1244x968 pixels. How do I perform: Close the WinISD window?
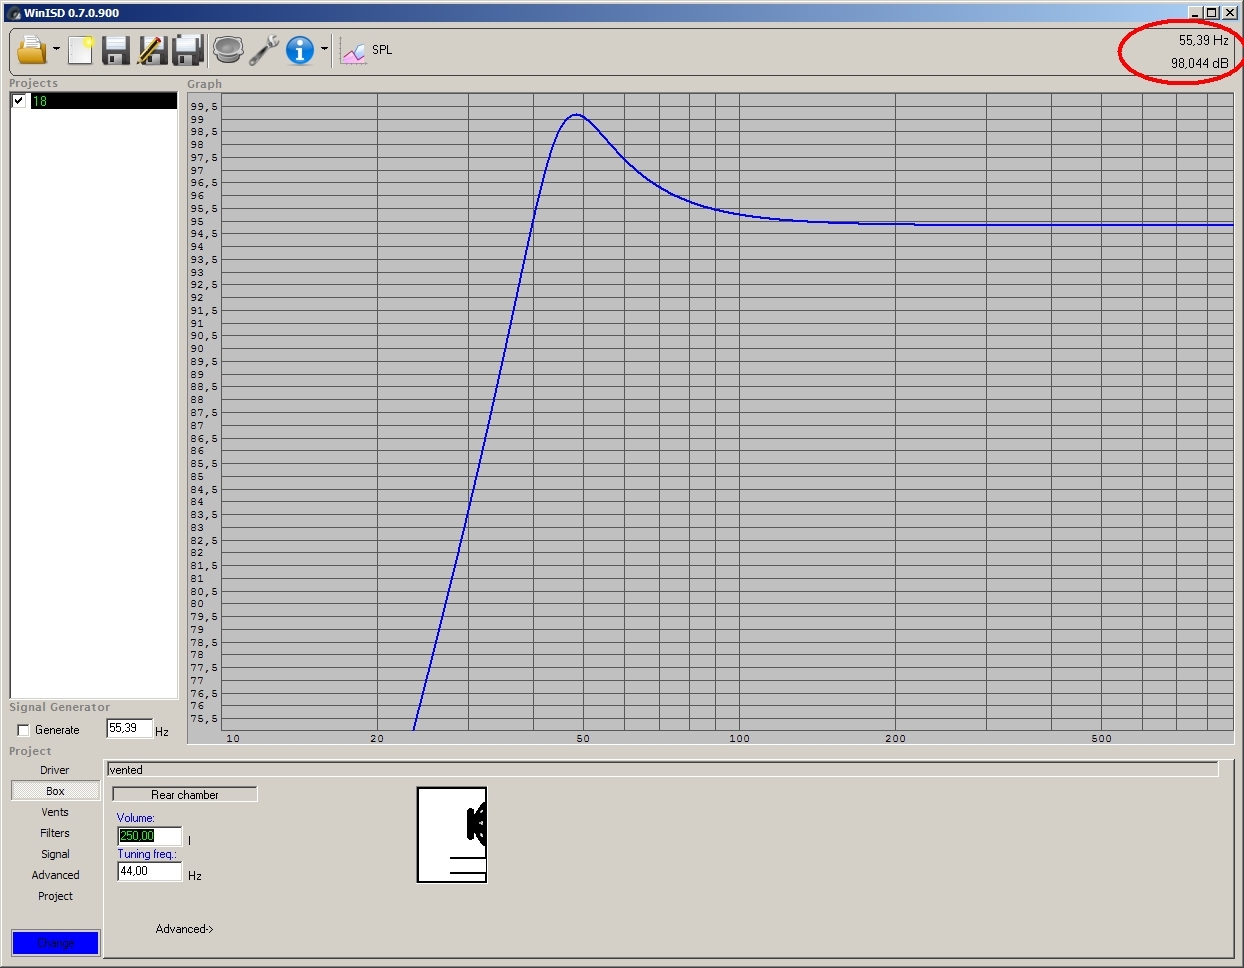(x=1230, y=13)
